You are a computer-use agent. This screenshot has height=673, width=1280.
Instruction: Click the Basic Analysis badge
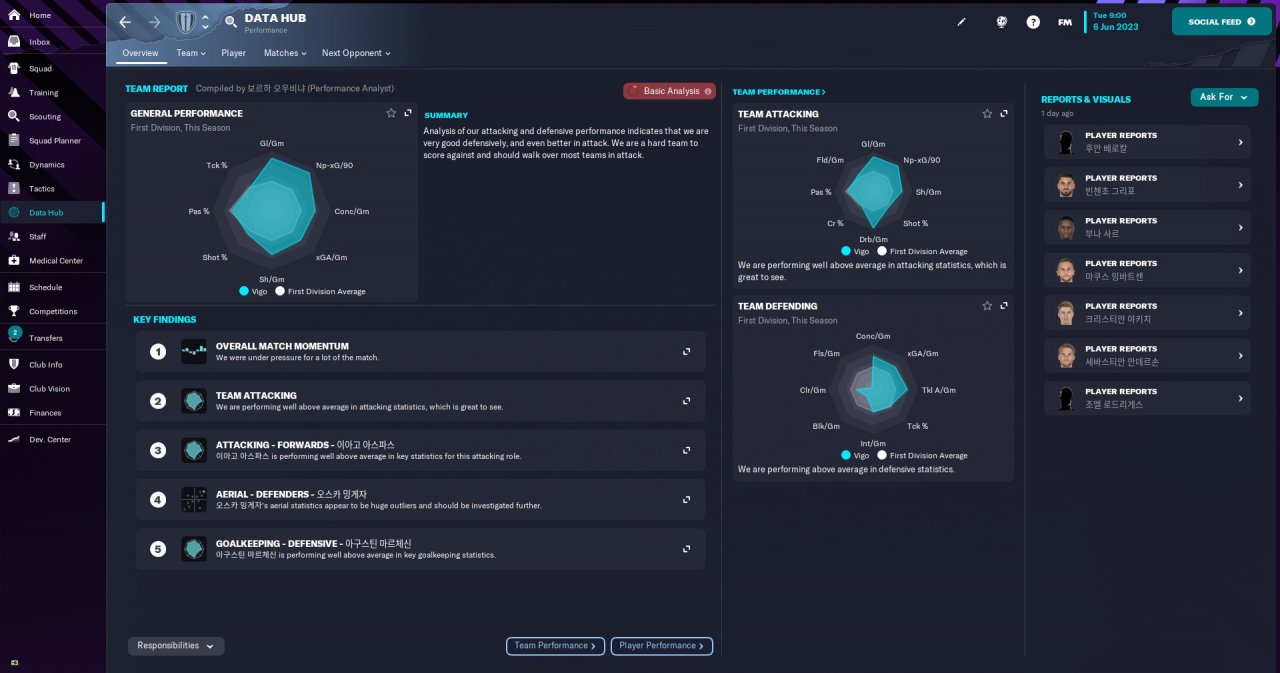[669, 91]
